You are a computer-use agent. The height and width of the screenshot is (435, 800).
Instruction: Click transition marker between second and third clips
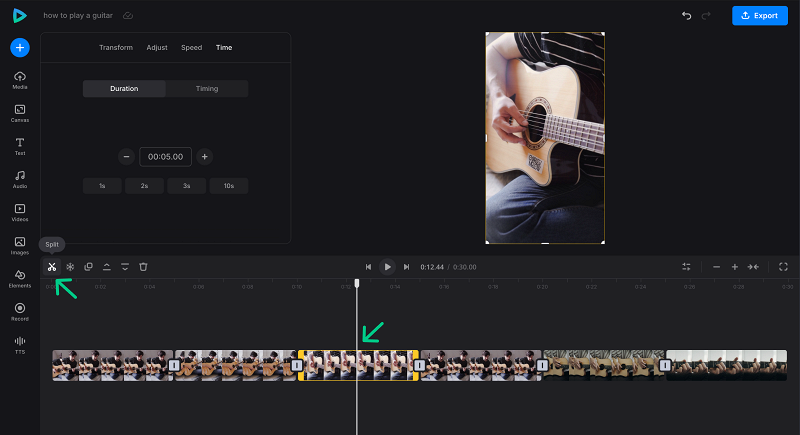(x=297, y=365)
